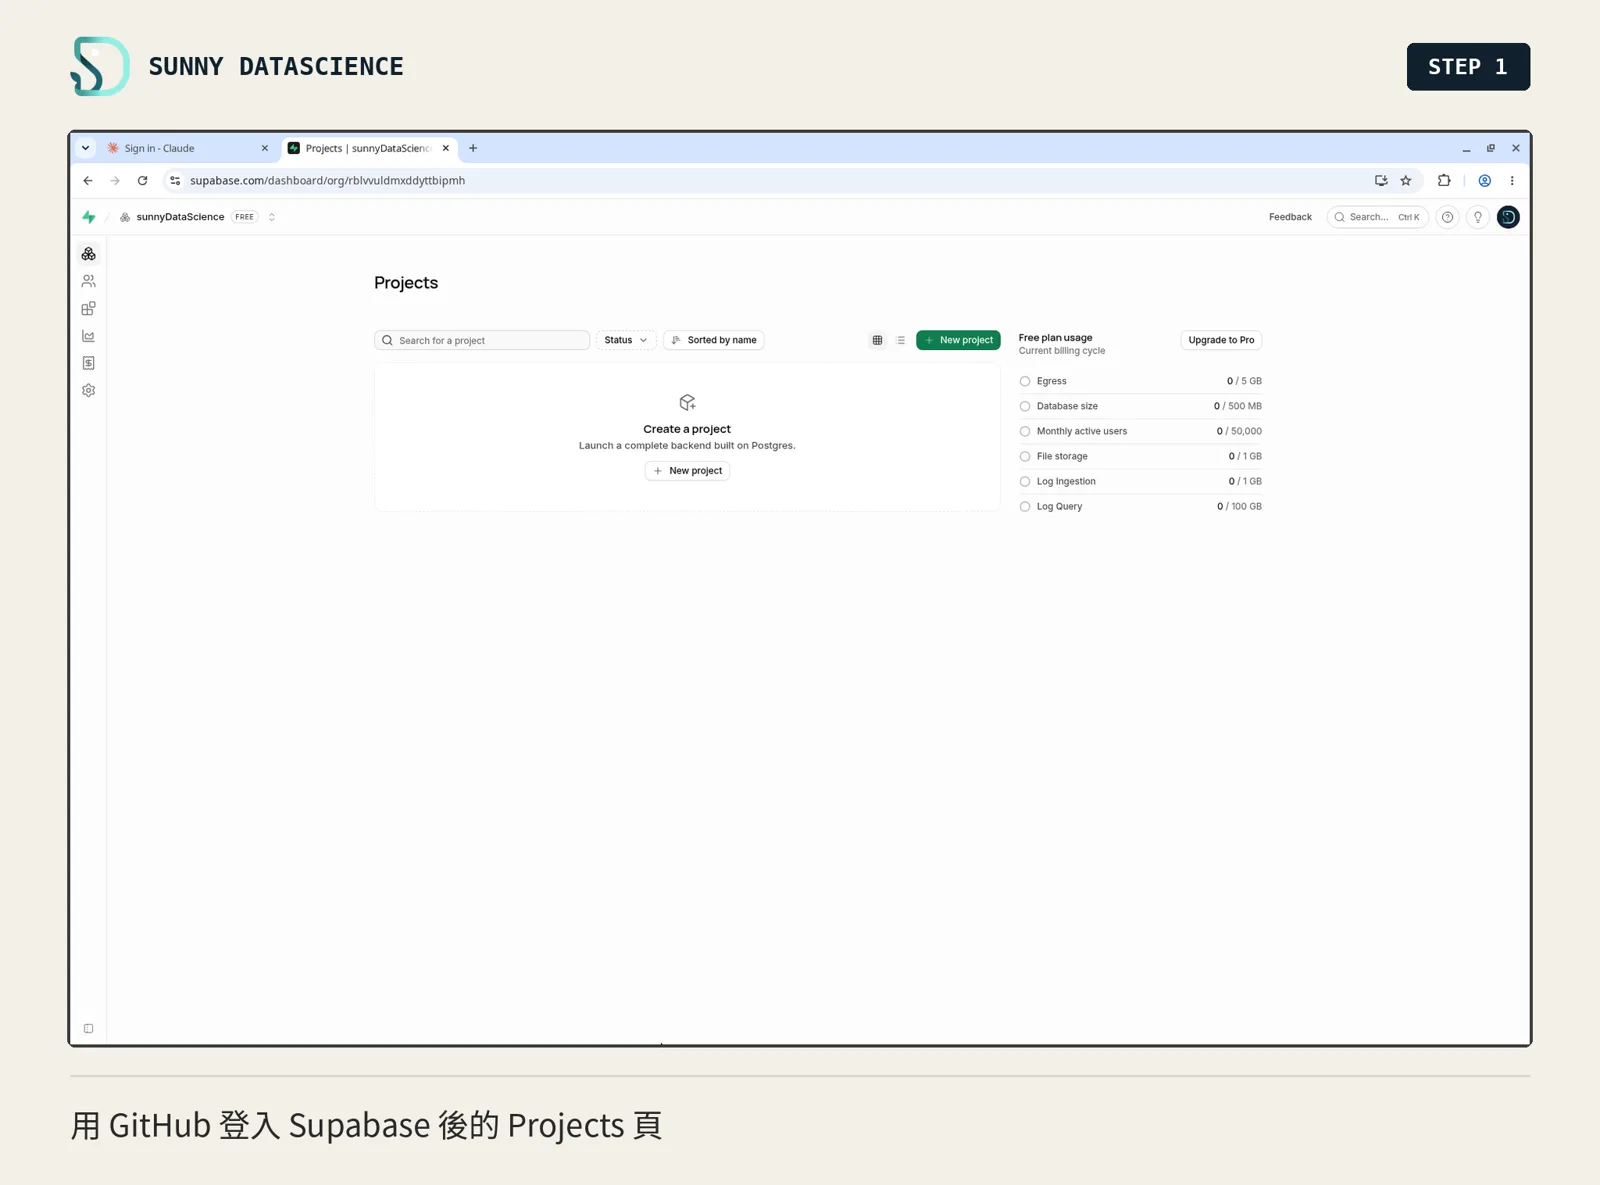Viewport: 1600px width, 1185px height.
Task: Open the Chrome three-dot menu
Action: tap(1512, 181)
